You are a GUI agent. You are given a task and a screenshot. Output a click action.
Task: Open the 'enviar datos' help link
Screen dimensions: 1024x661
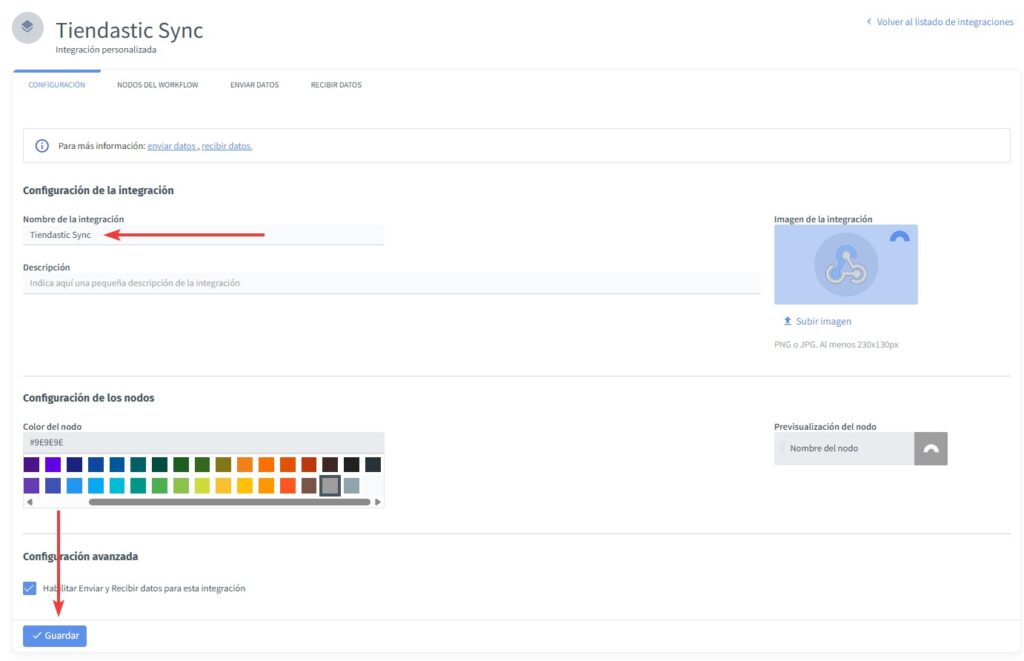171,146
